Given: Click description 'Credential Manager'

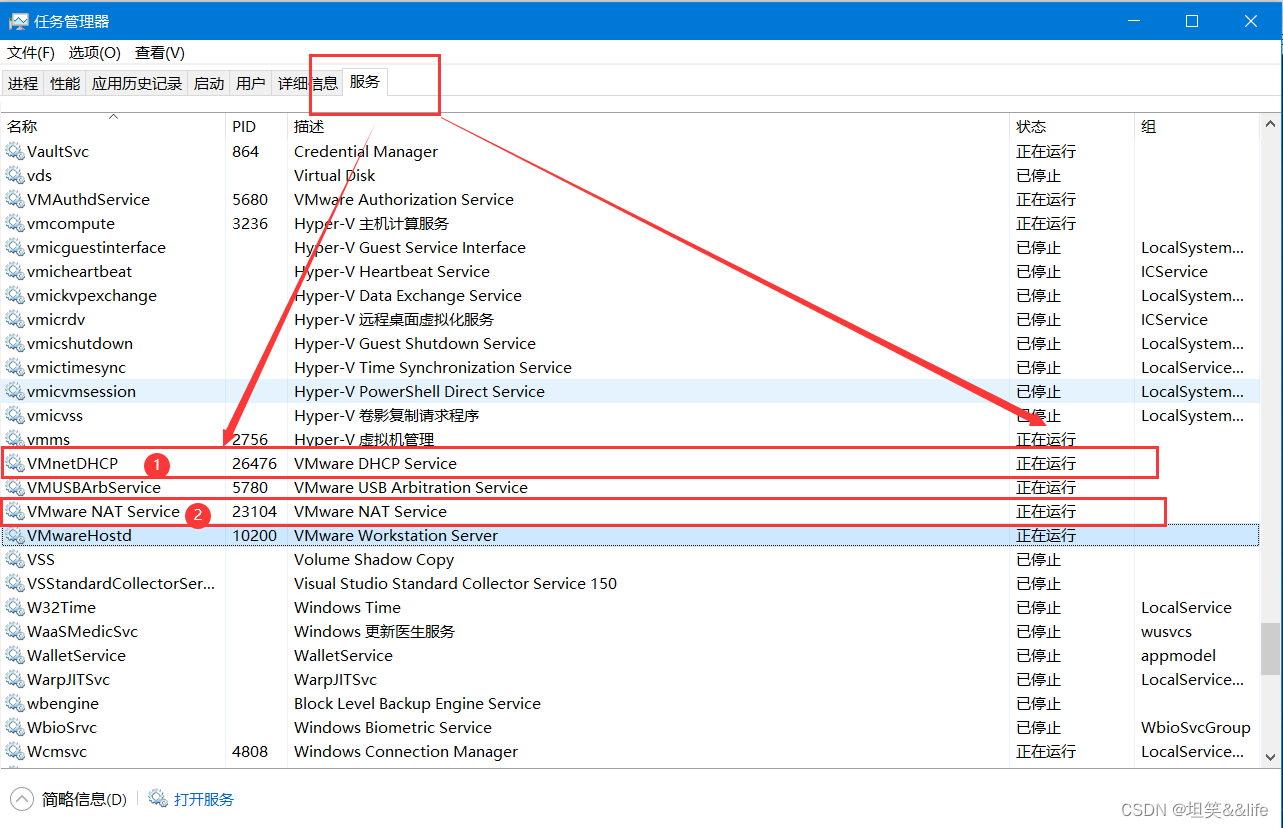Looking at the screenshot, I should click(366, 152).
